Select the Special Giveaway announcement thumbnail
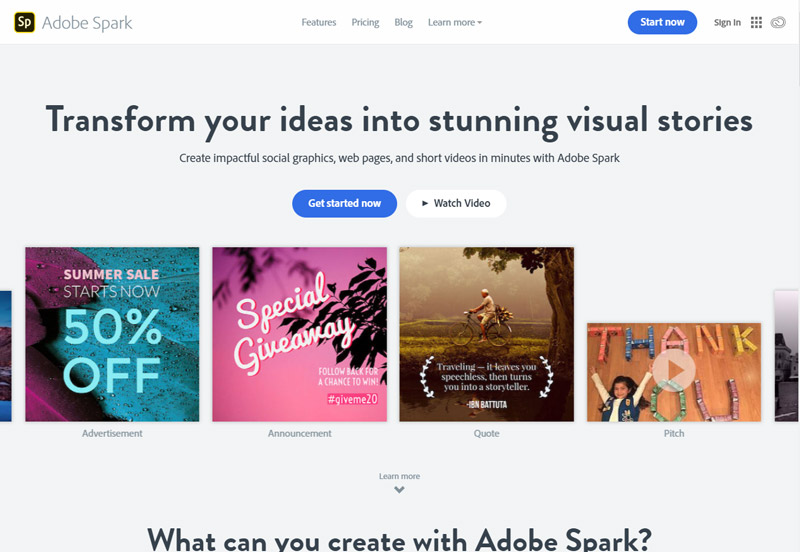Viewport: 800px width, 552px height. tap(299, 334)
